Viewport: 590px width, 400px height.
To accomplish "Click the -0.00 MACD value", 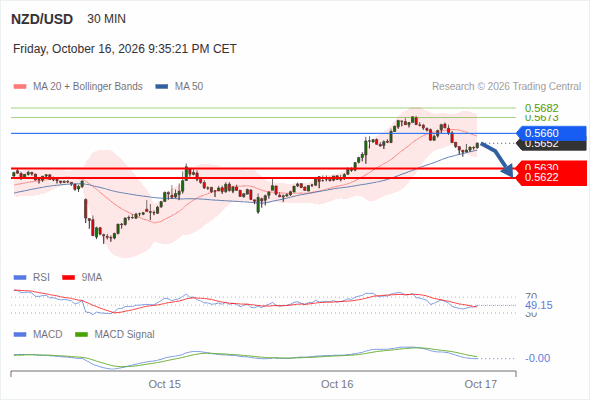I will point(538,358).
